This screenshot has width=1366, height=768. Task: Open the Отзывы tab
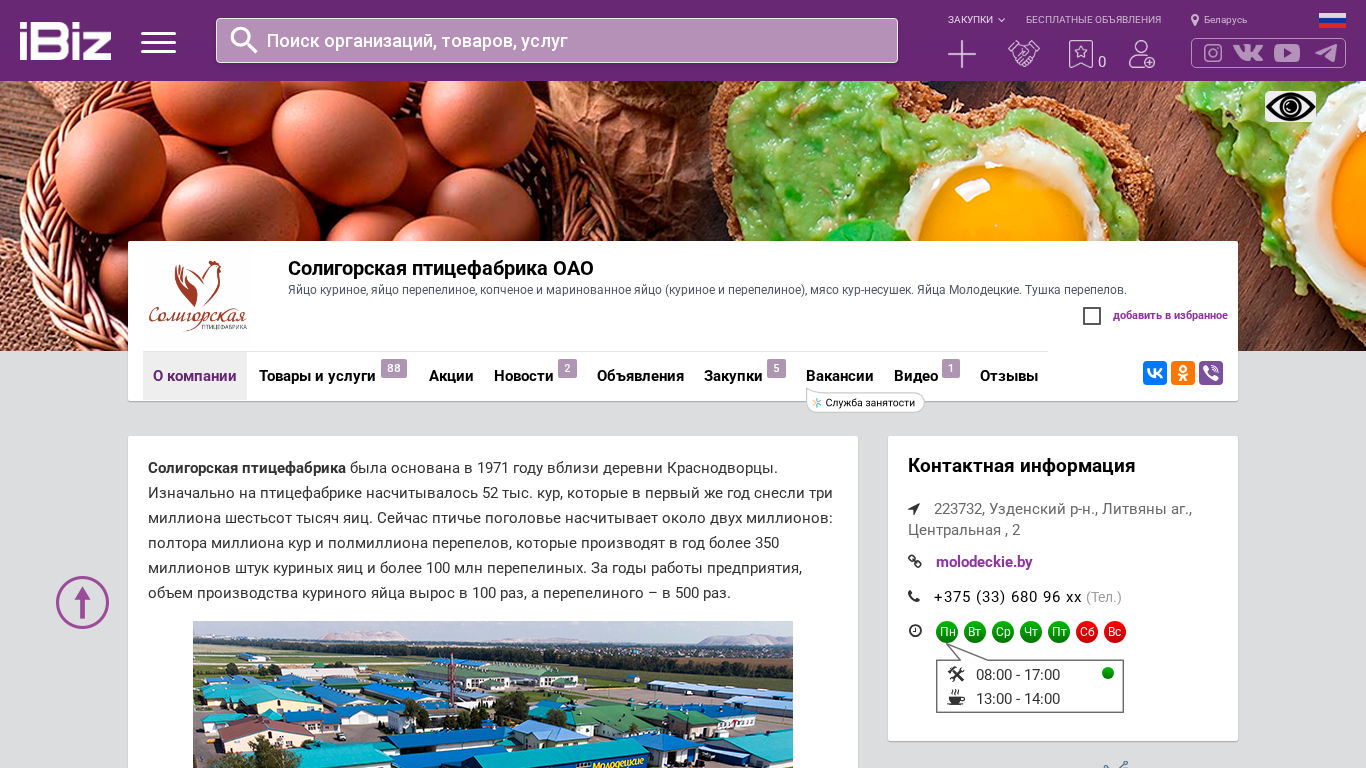(x=1009, y=376)
